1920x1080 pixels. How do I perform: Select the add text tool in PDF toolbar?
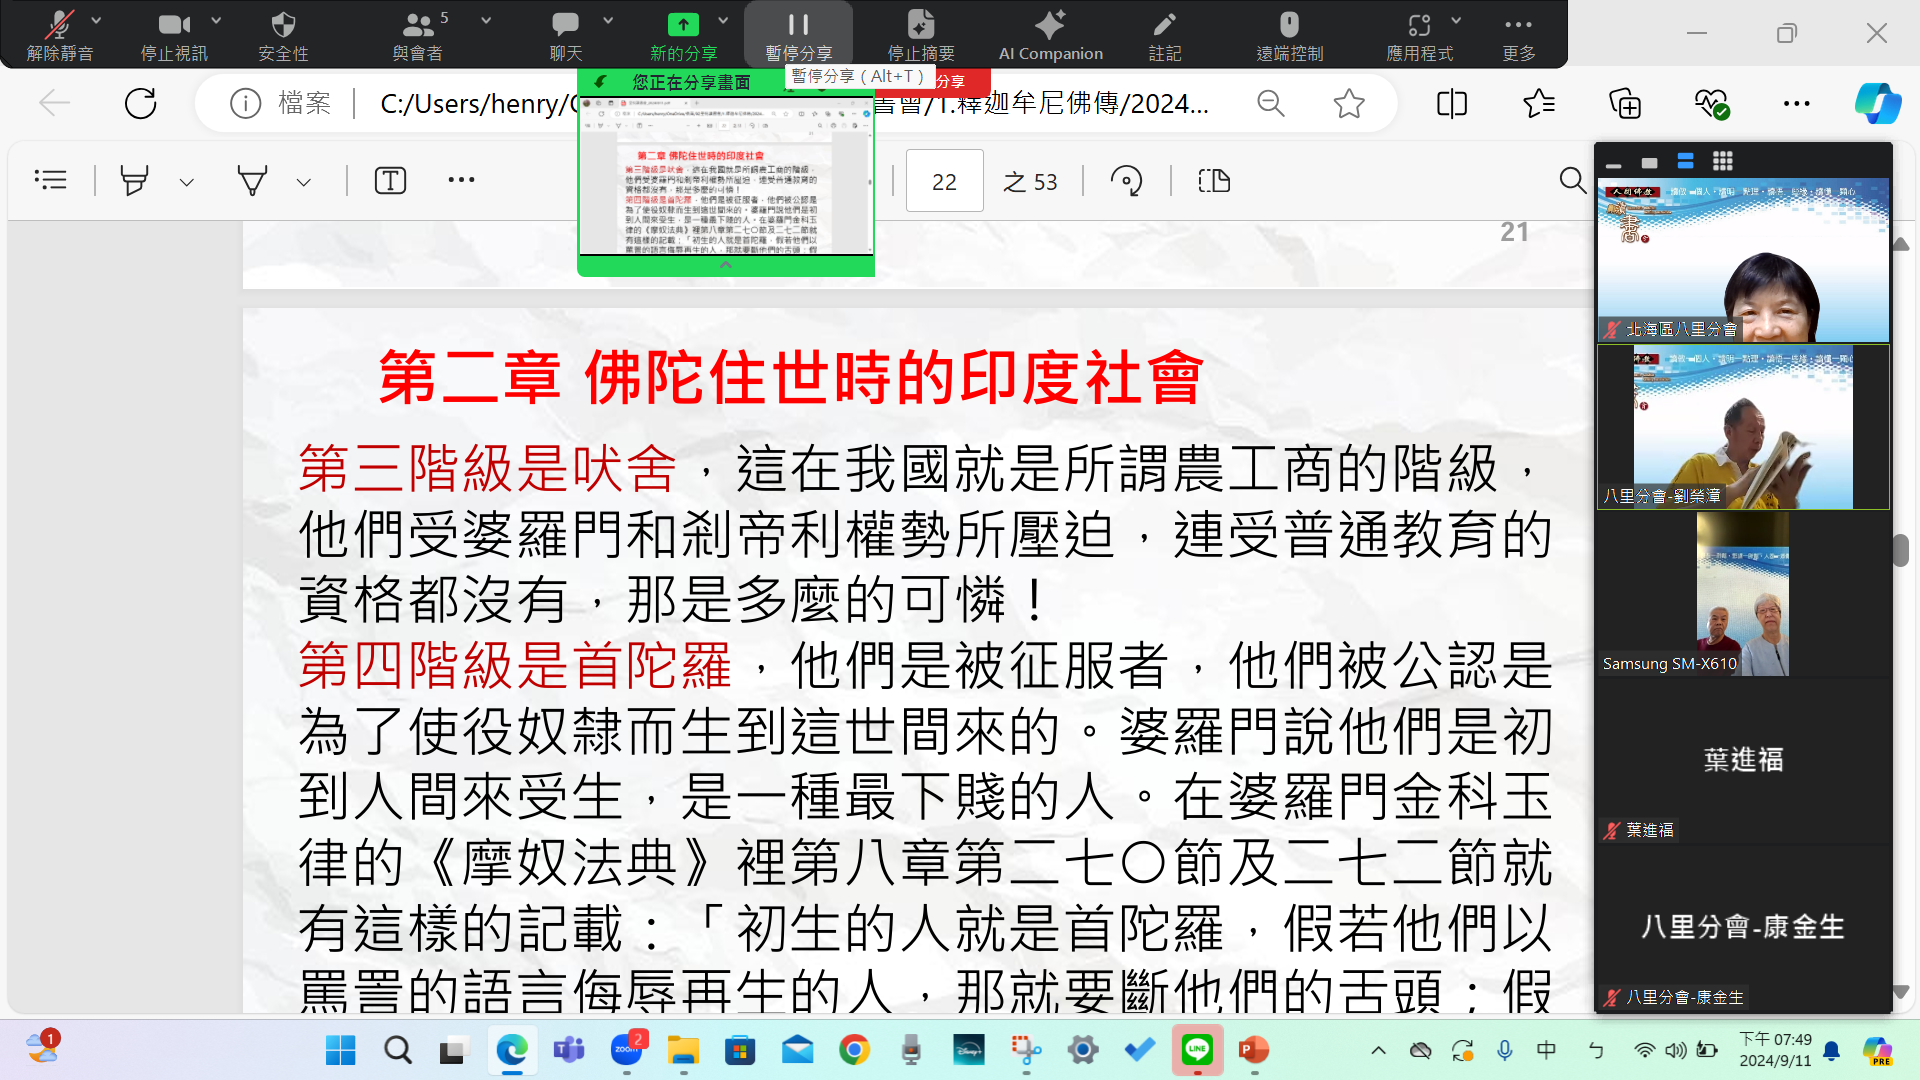pyautogui.click(x=390, y=181)
